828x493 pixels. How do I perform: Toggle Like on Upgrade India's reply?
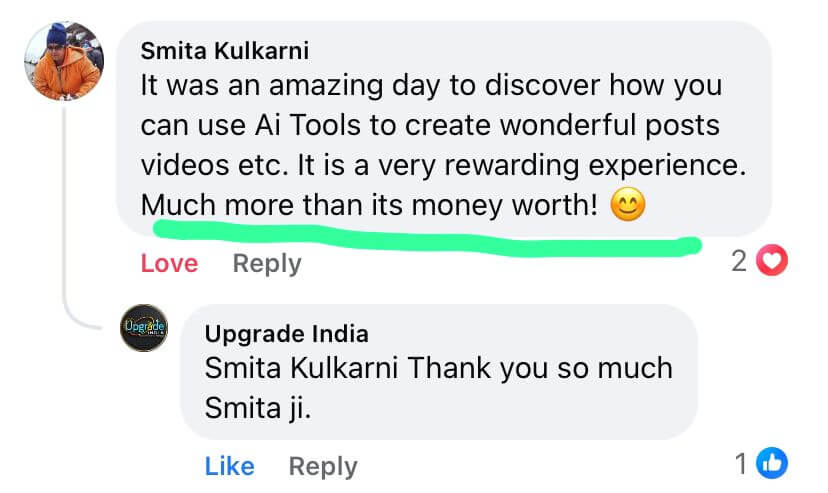(x=230, y=466)
